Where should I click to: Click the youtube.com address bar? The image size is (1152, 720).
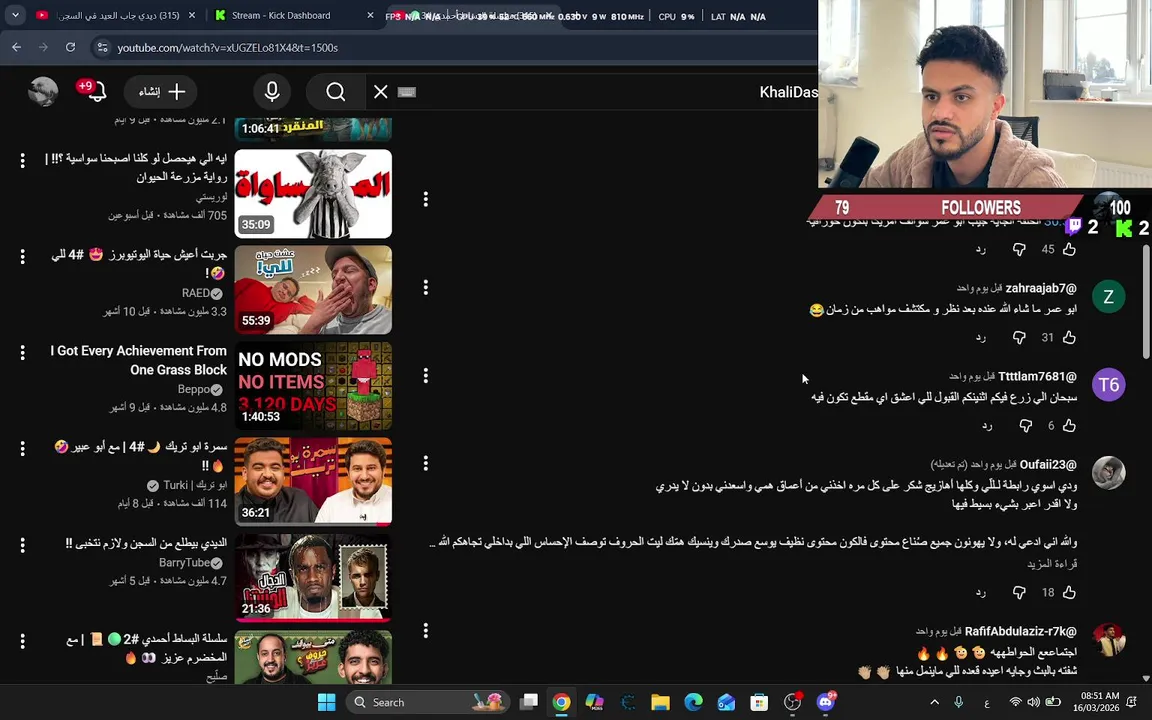click(456, 47)
